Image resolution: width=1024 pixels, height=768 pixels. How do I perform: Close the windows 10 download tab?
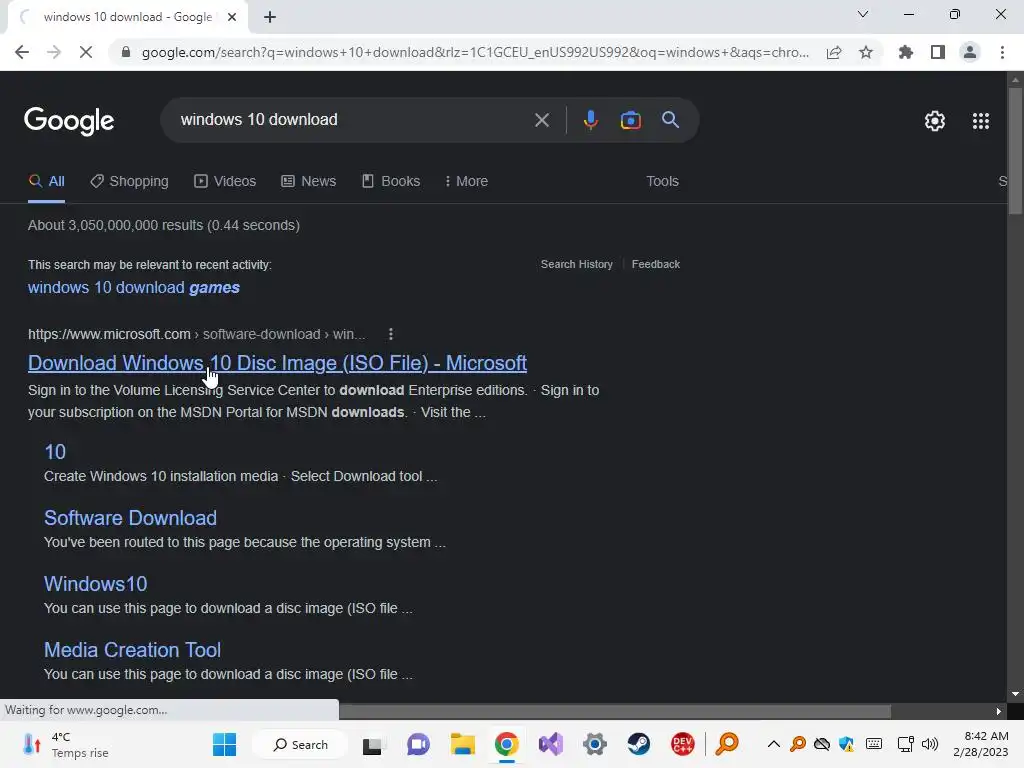(232, 17)
